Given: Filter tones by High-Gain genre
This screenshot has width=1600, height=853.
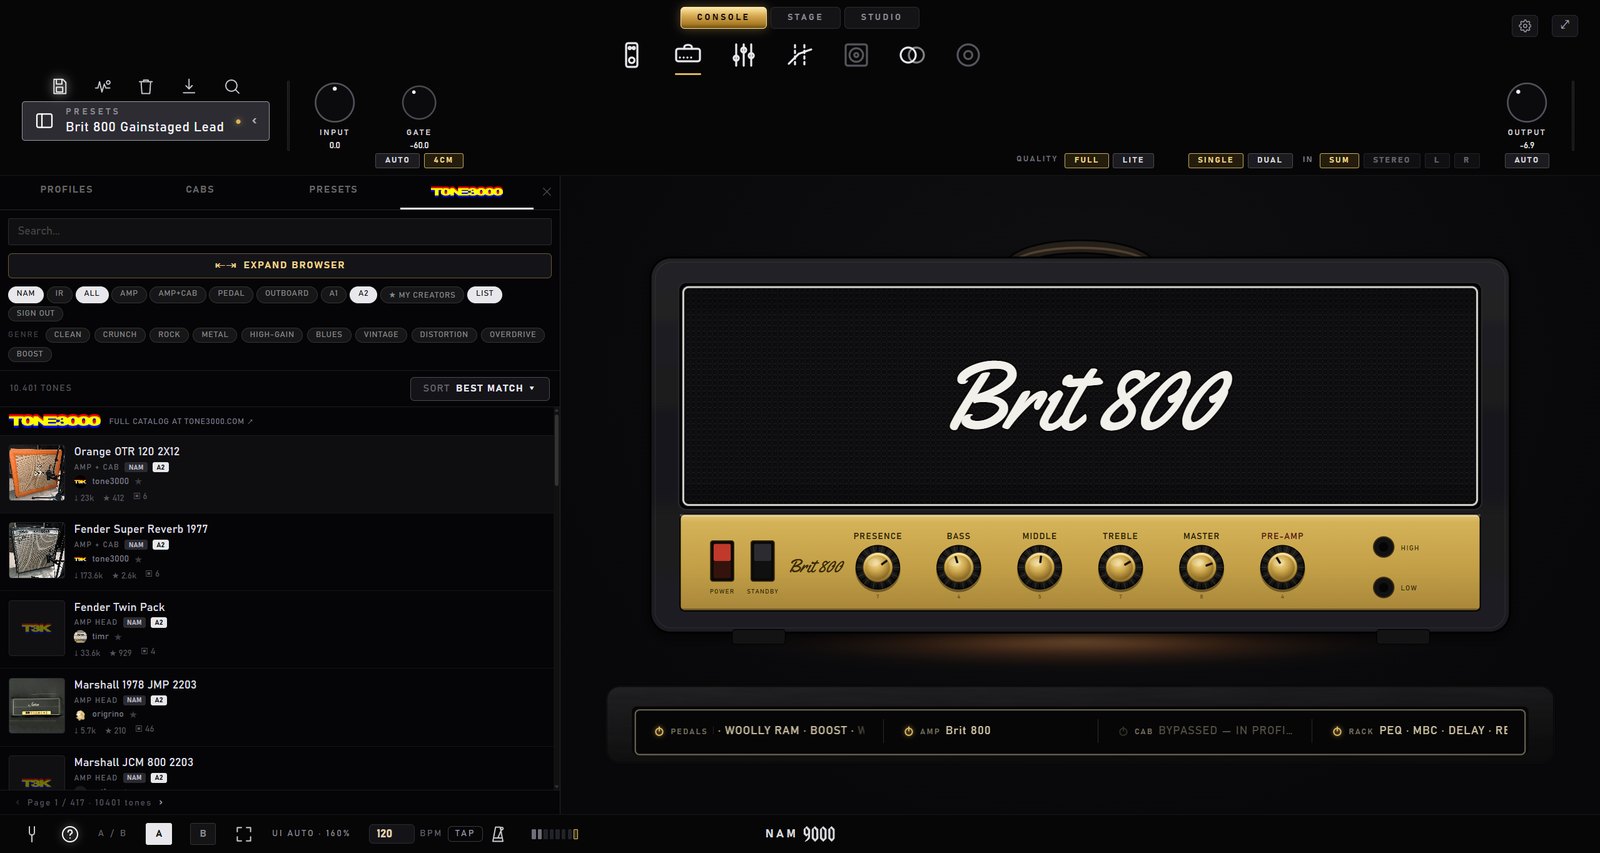Looking at the screenshot, I should click(x=272, y=335).
